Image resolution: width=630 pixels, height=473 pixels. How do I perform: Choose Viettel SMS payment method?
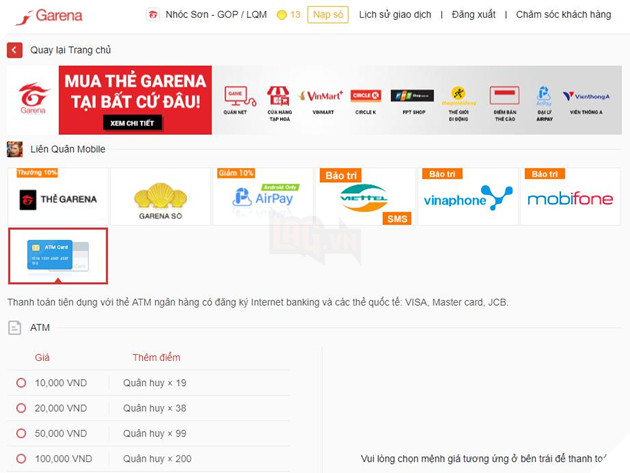(x=365, y=197)
